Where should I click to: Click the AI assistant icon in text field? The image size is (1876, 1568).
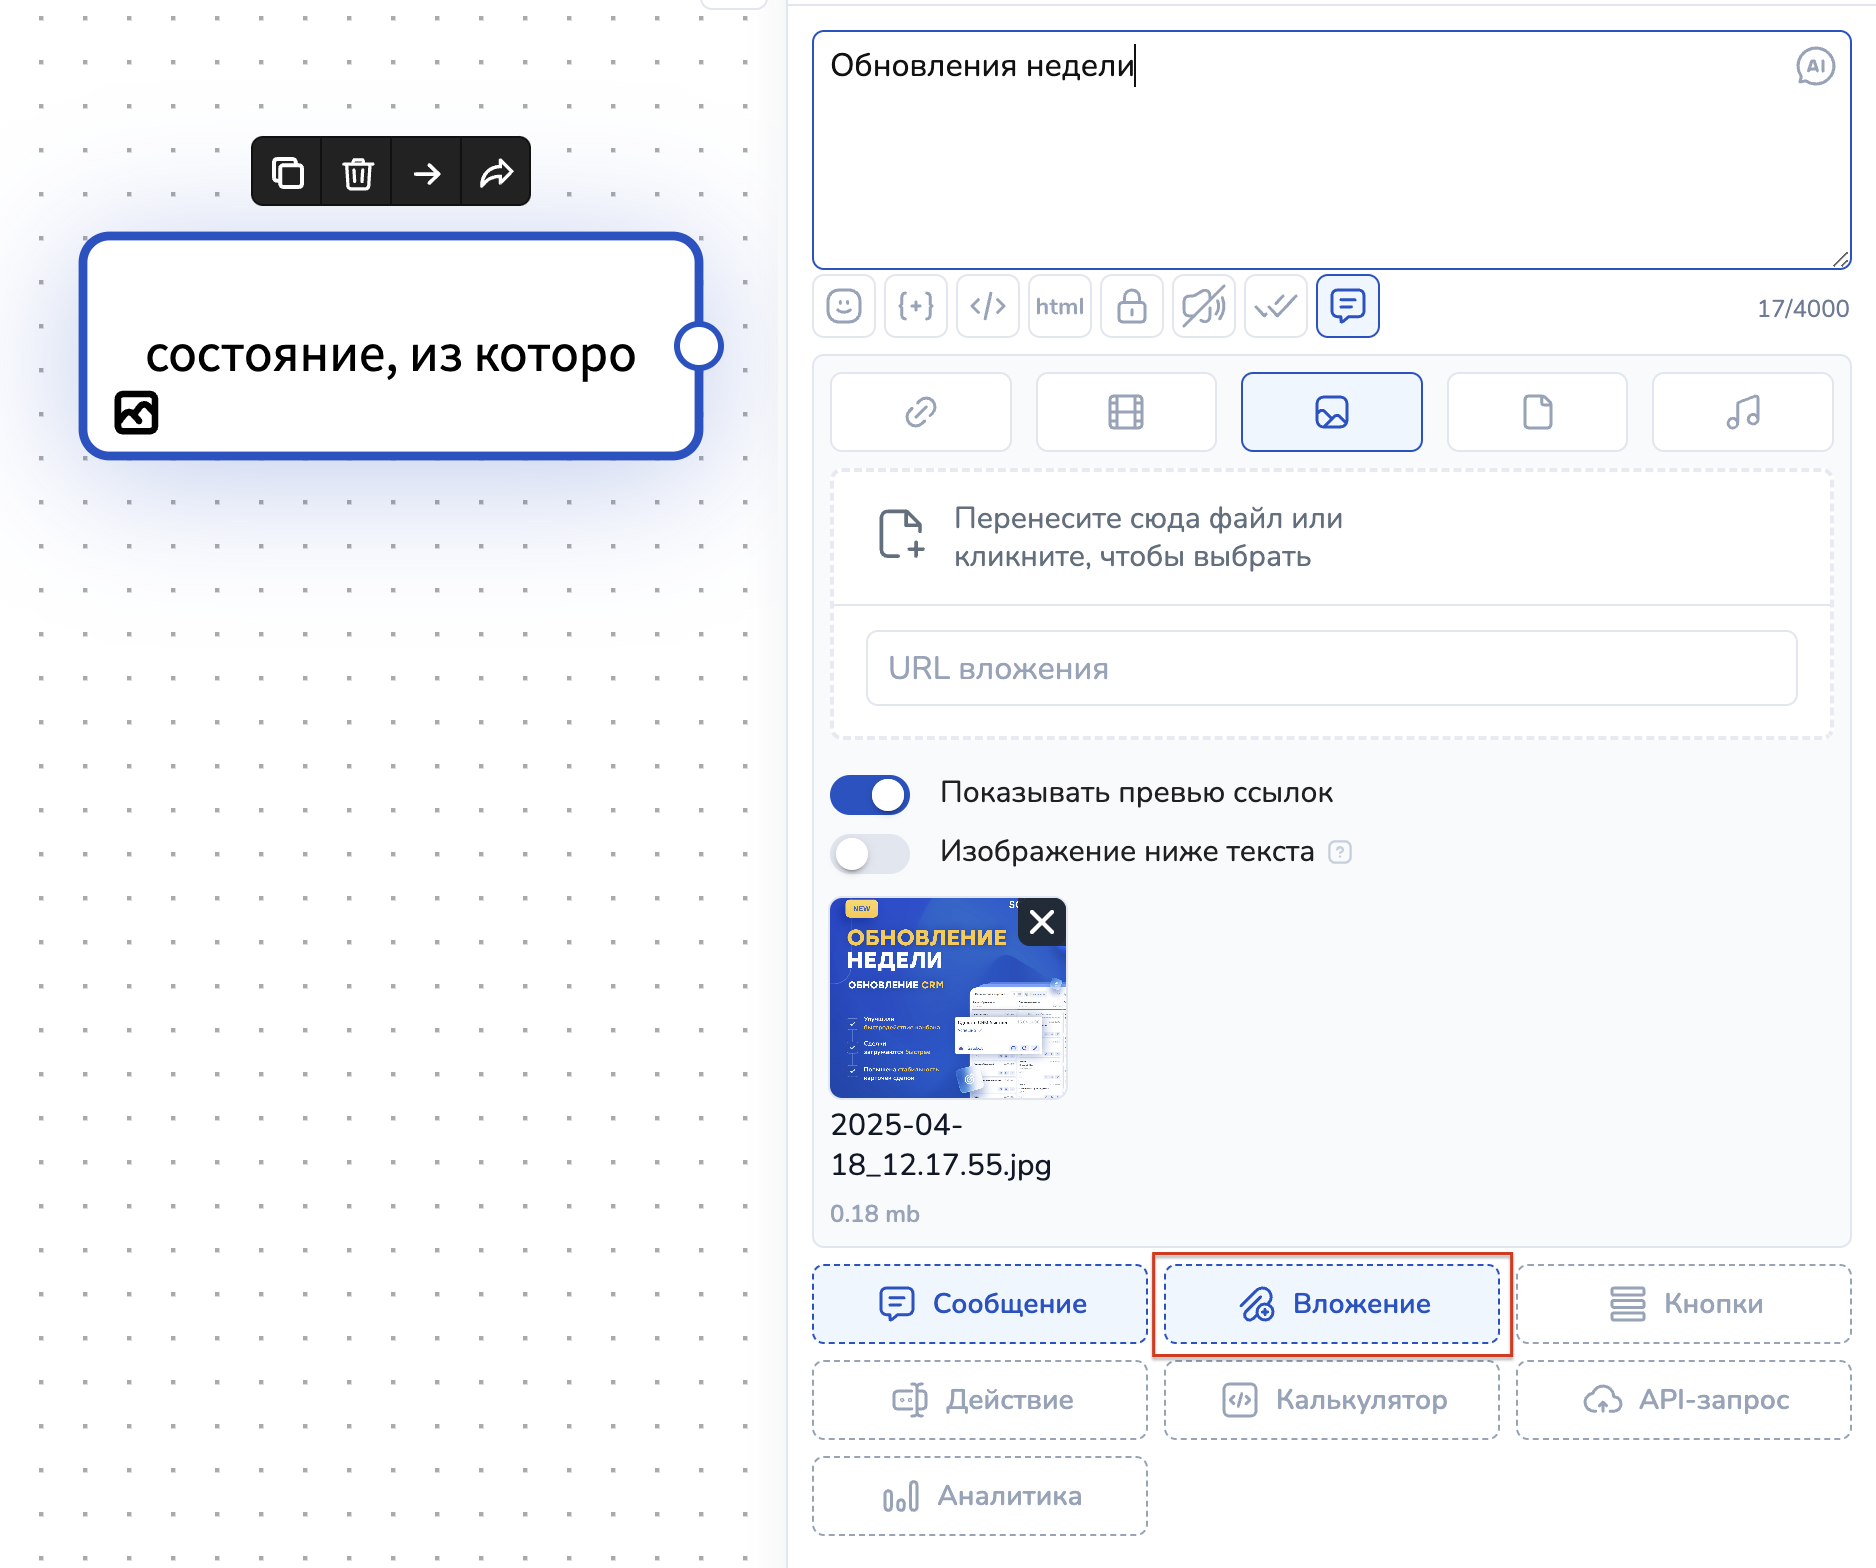(x=1814, y=67)
